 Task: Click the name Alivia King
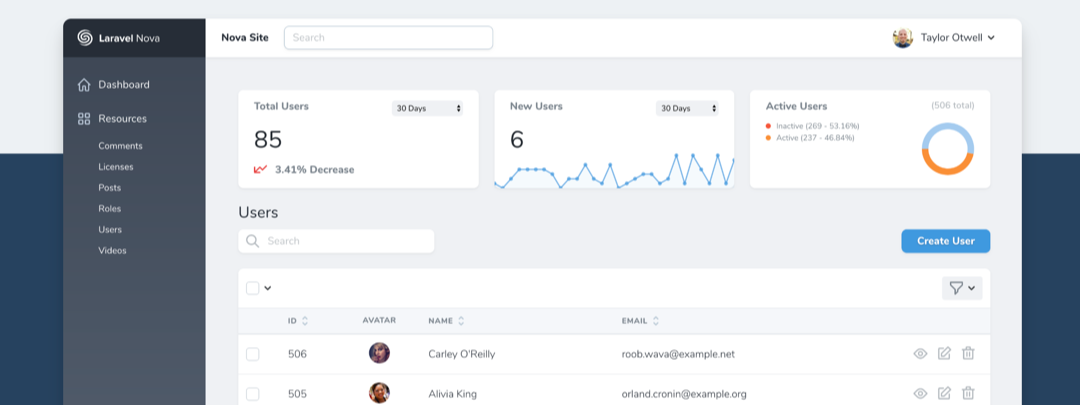(453, 394)
